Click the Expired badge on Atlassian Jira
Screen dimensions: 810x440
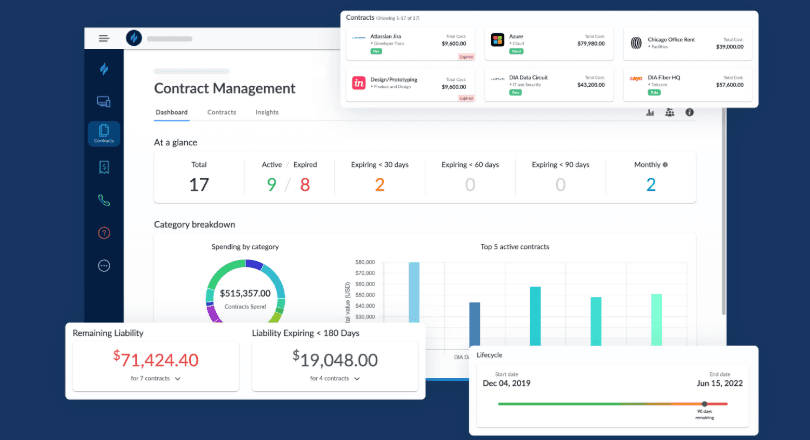click(466, 57)
